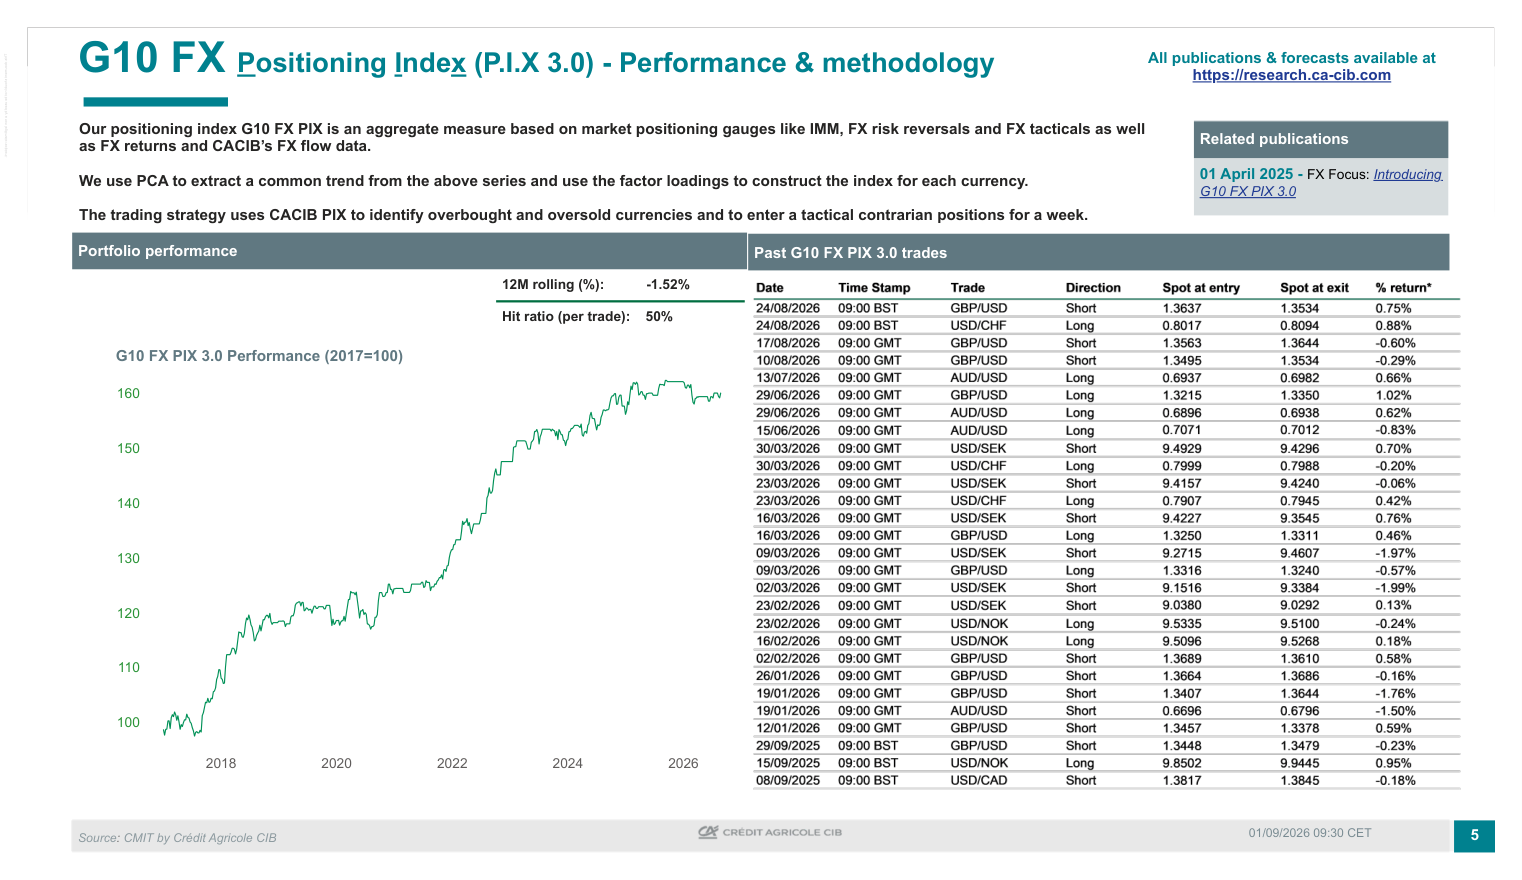Click the 10/08/2026 date cell
This screenshot has width=1522, height=880.
click(x=788, y=361)
